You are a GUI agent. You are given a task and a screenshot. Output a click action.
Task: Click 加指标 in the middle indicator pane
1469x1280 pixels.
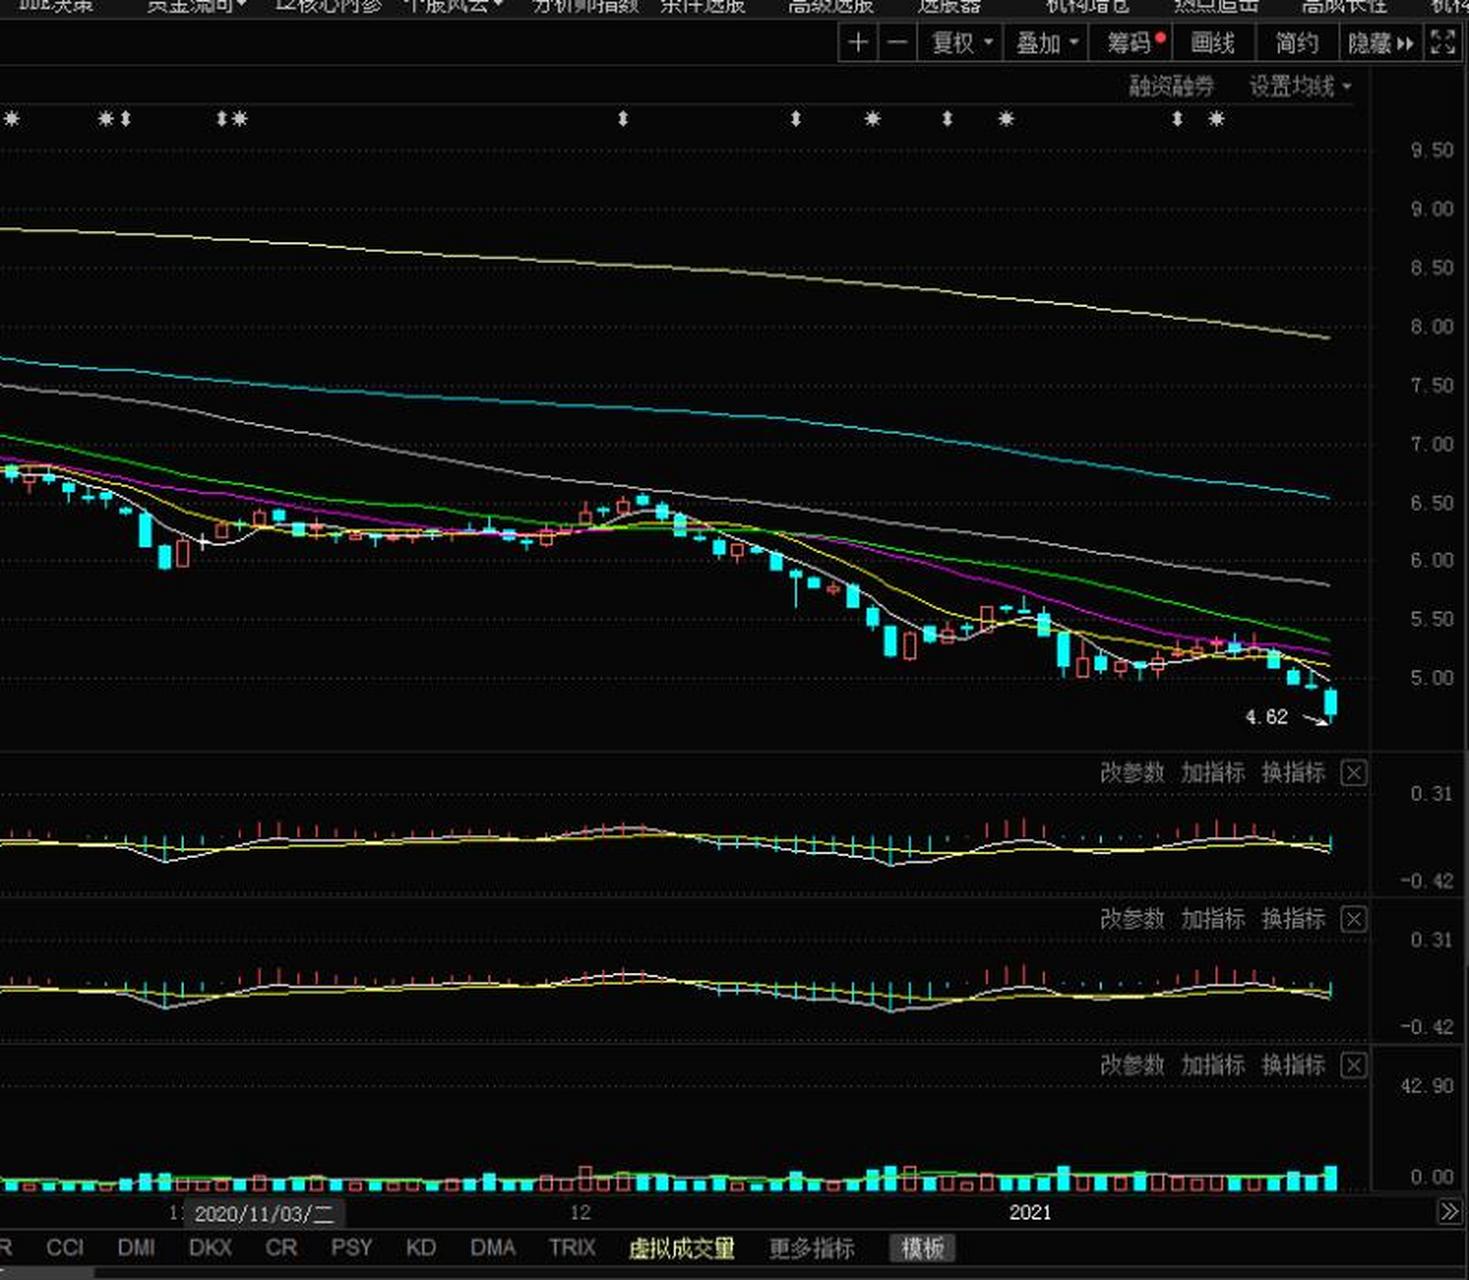click(1213, 919)
